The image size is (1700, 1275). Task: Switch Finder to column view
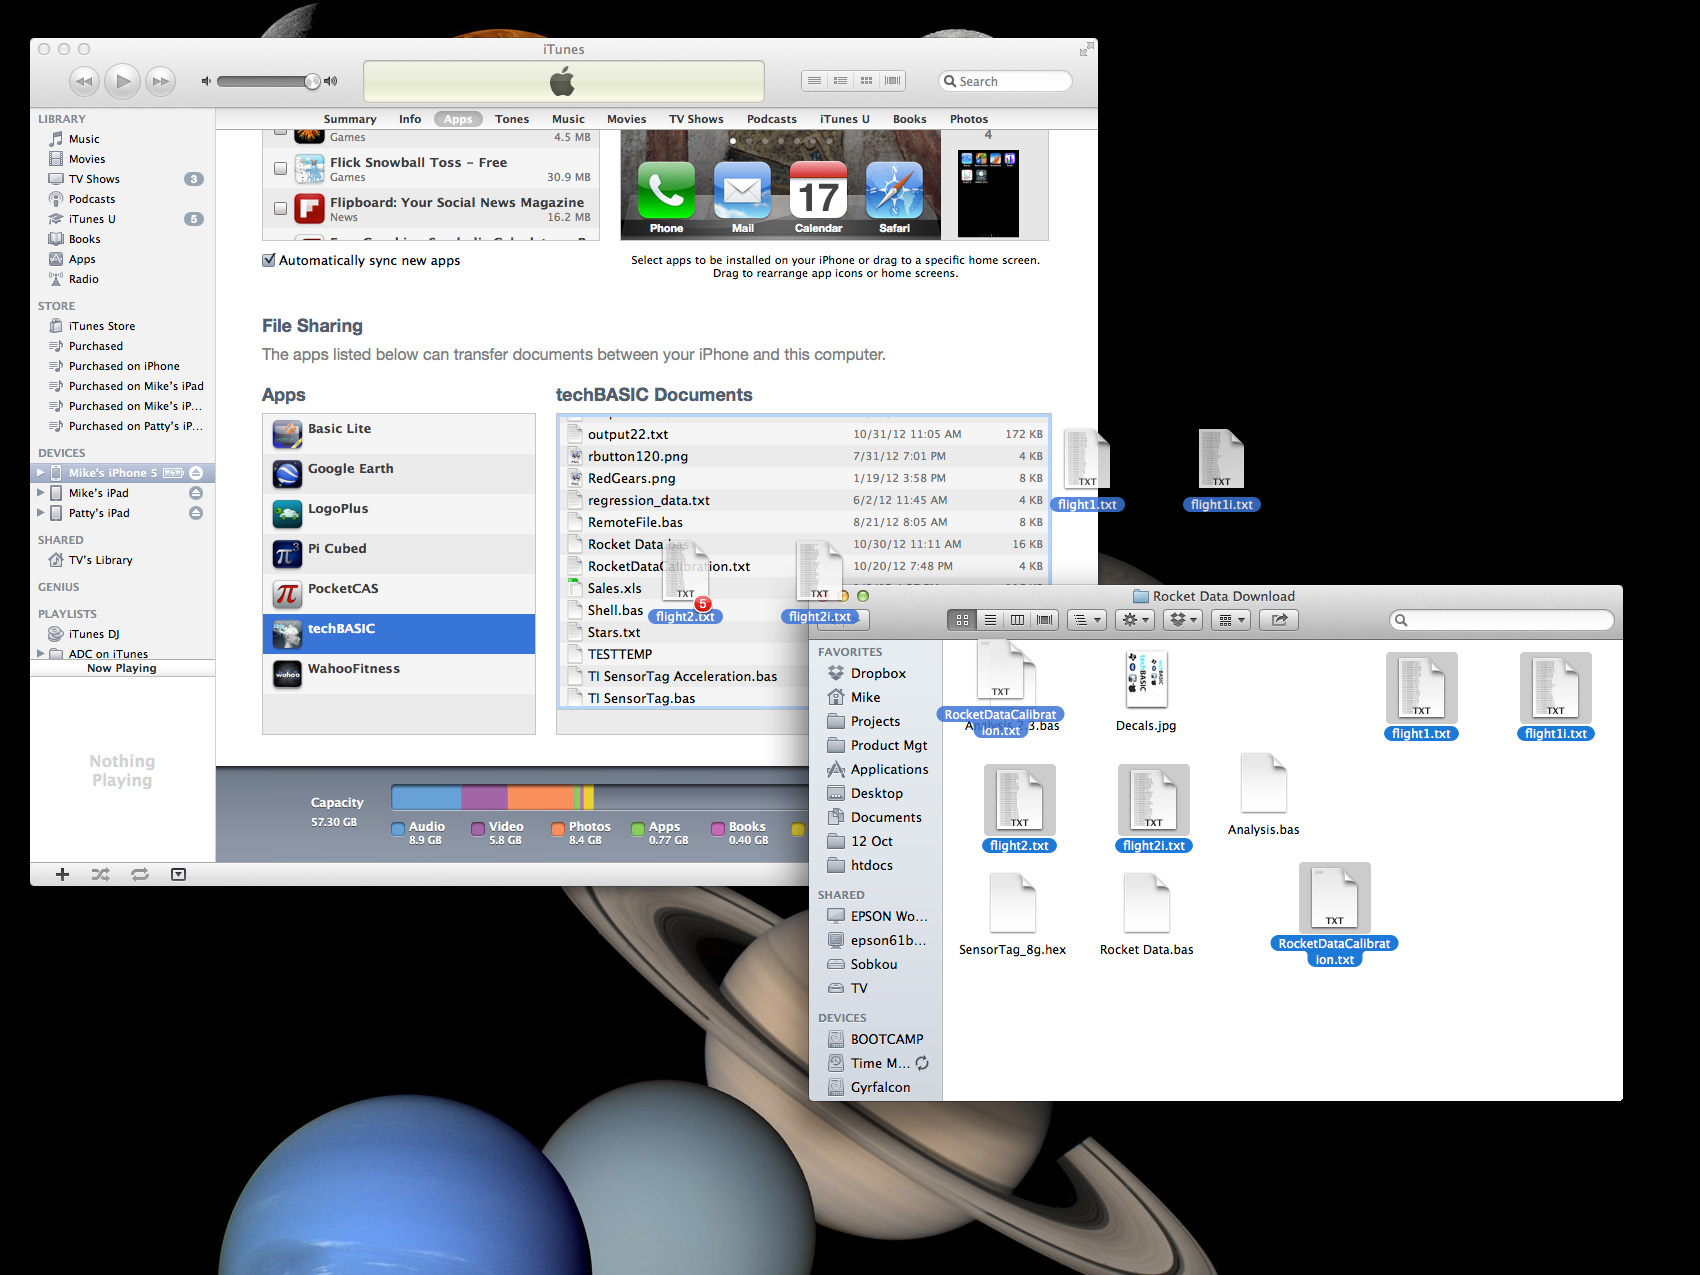point(1017,620)
